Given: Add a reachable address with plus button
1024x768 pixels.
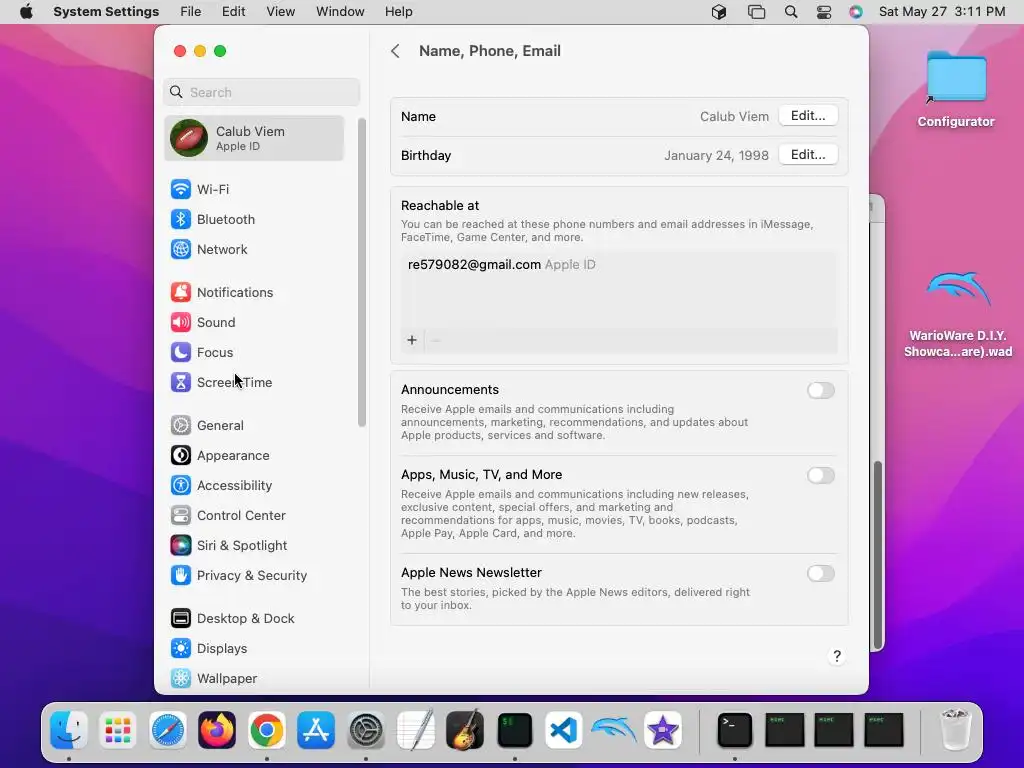Looking at the screenshot, I should 412,340.
